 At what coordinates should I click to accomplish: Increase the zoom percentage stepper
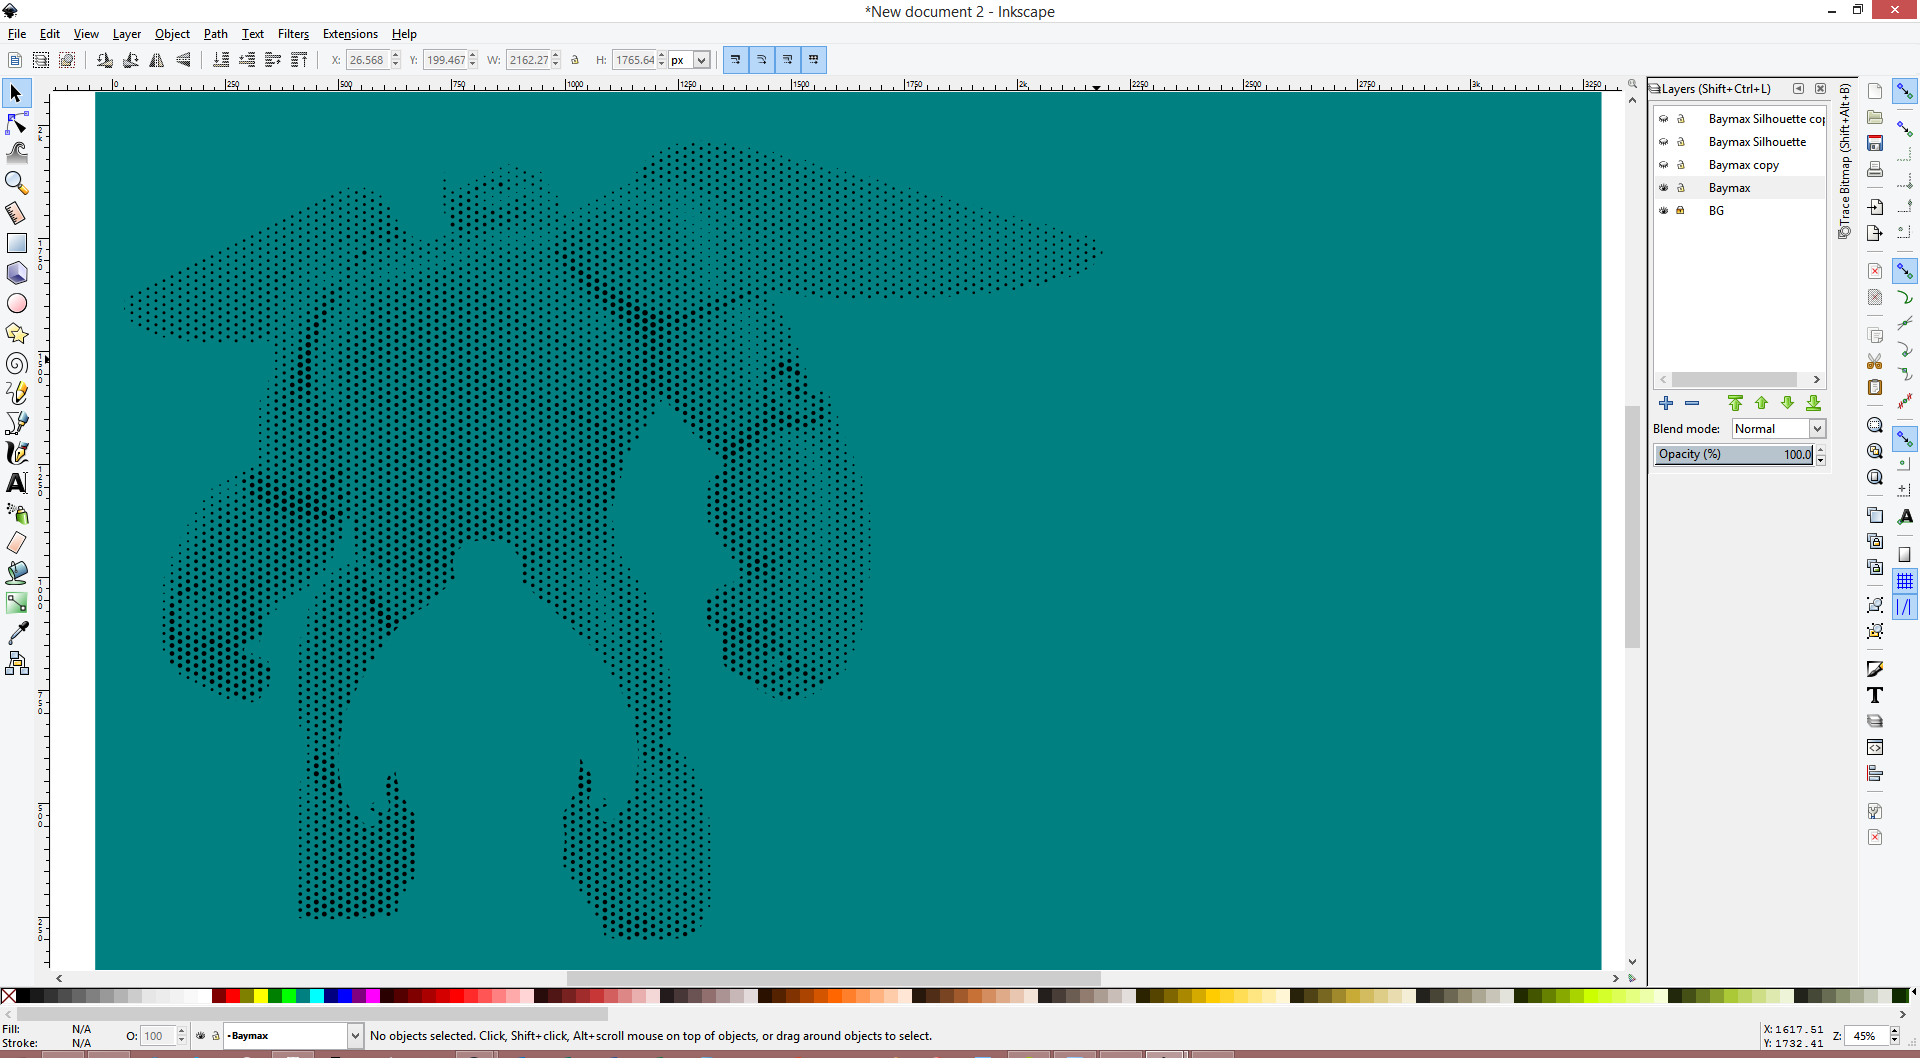coord(1895,1031)
